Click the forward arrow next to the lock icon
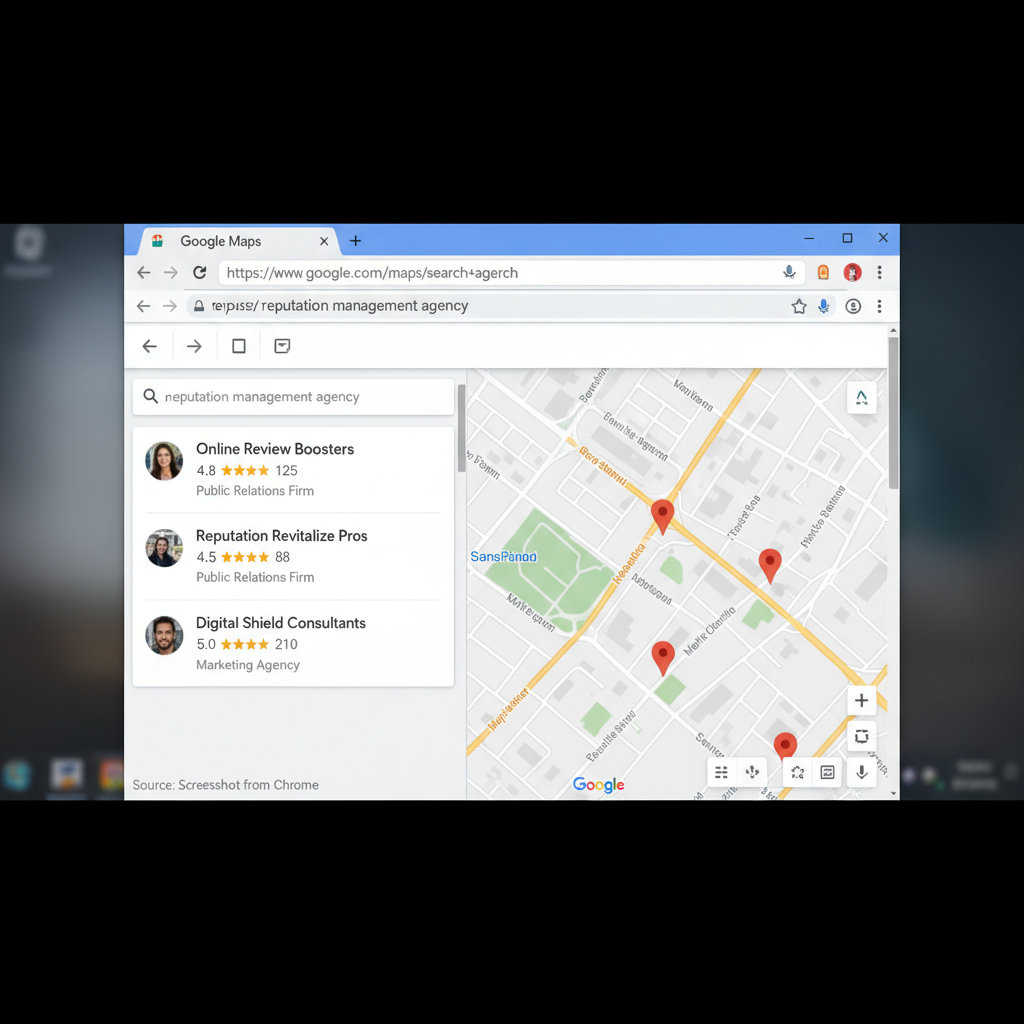Viewport: 1024px width, 1024px height. [x=170, y=306]
